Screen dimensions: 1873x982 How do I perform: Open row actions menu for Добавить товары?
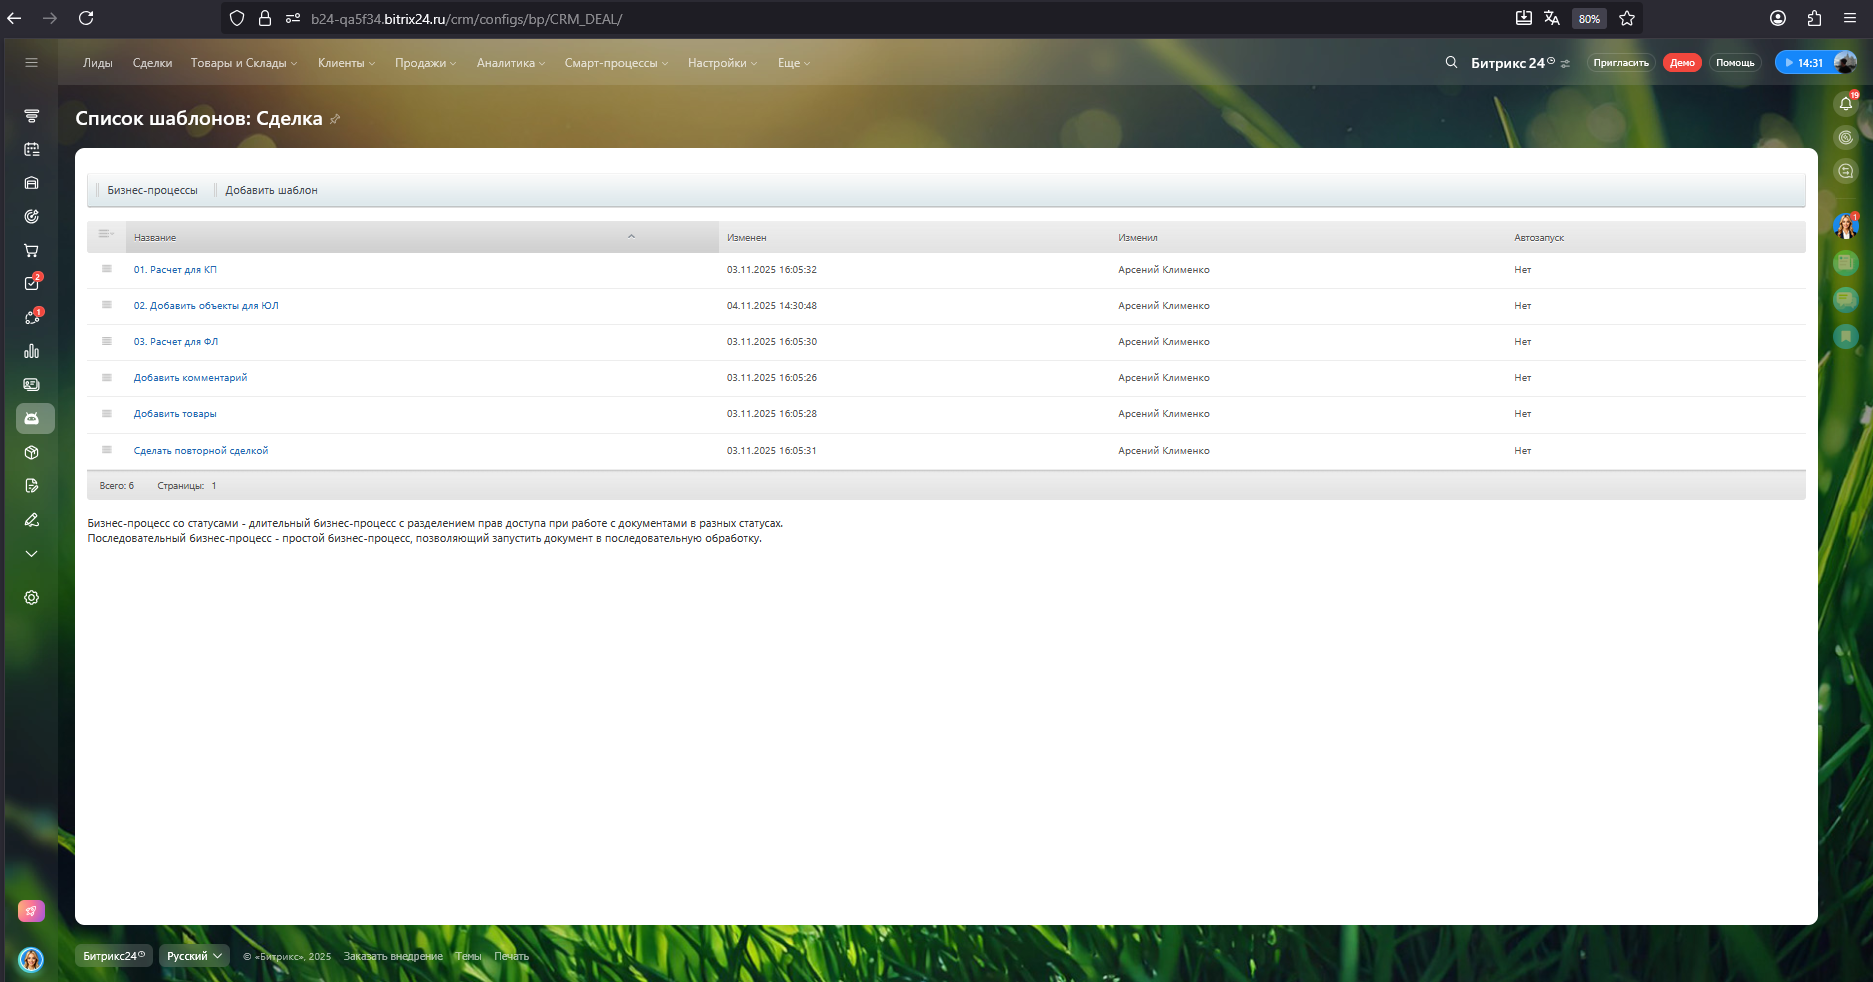click(106, 413)
